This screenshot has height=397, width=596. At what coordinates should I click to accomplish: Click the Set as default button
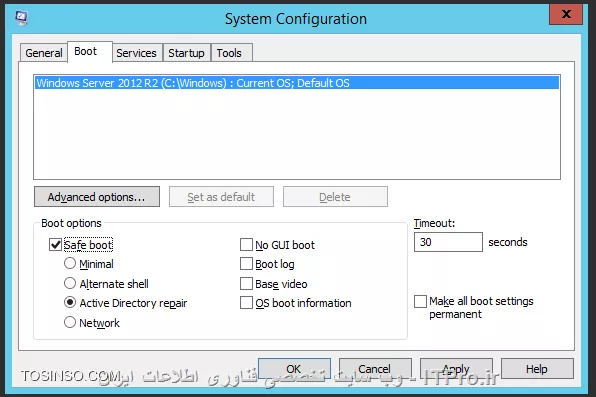pos(221,197)
